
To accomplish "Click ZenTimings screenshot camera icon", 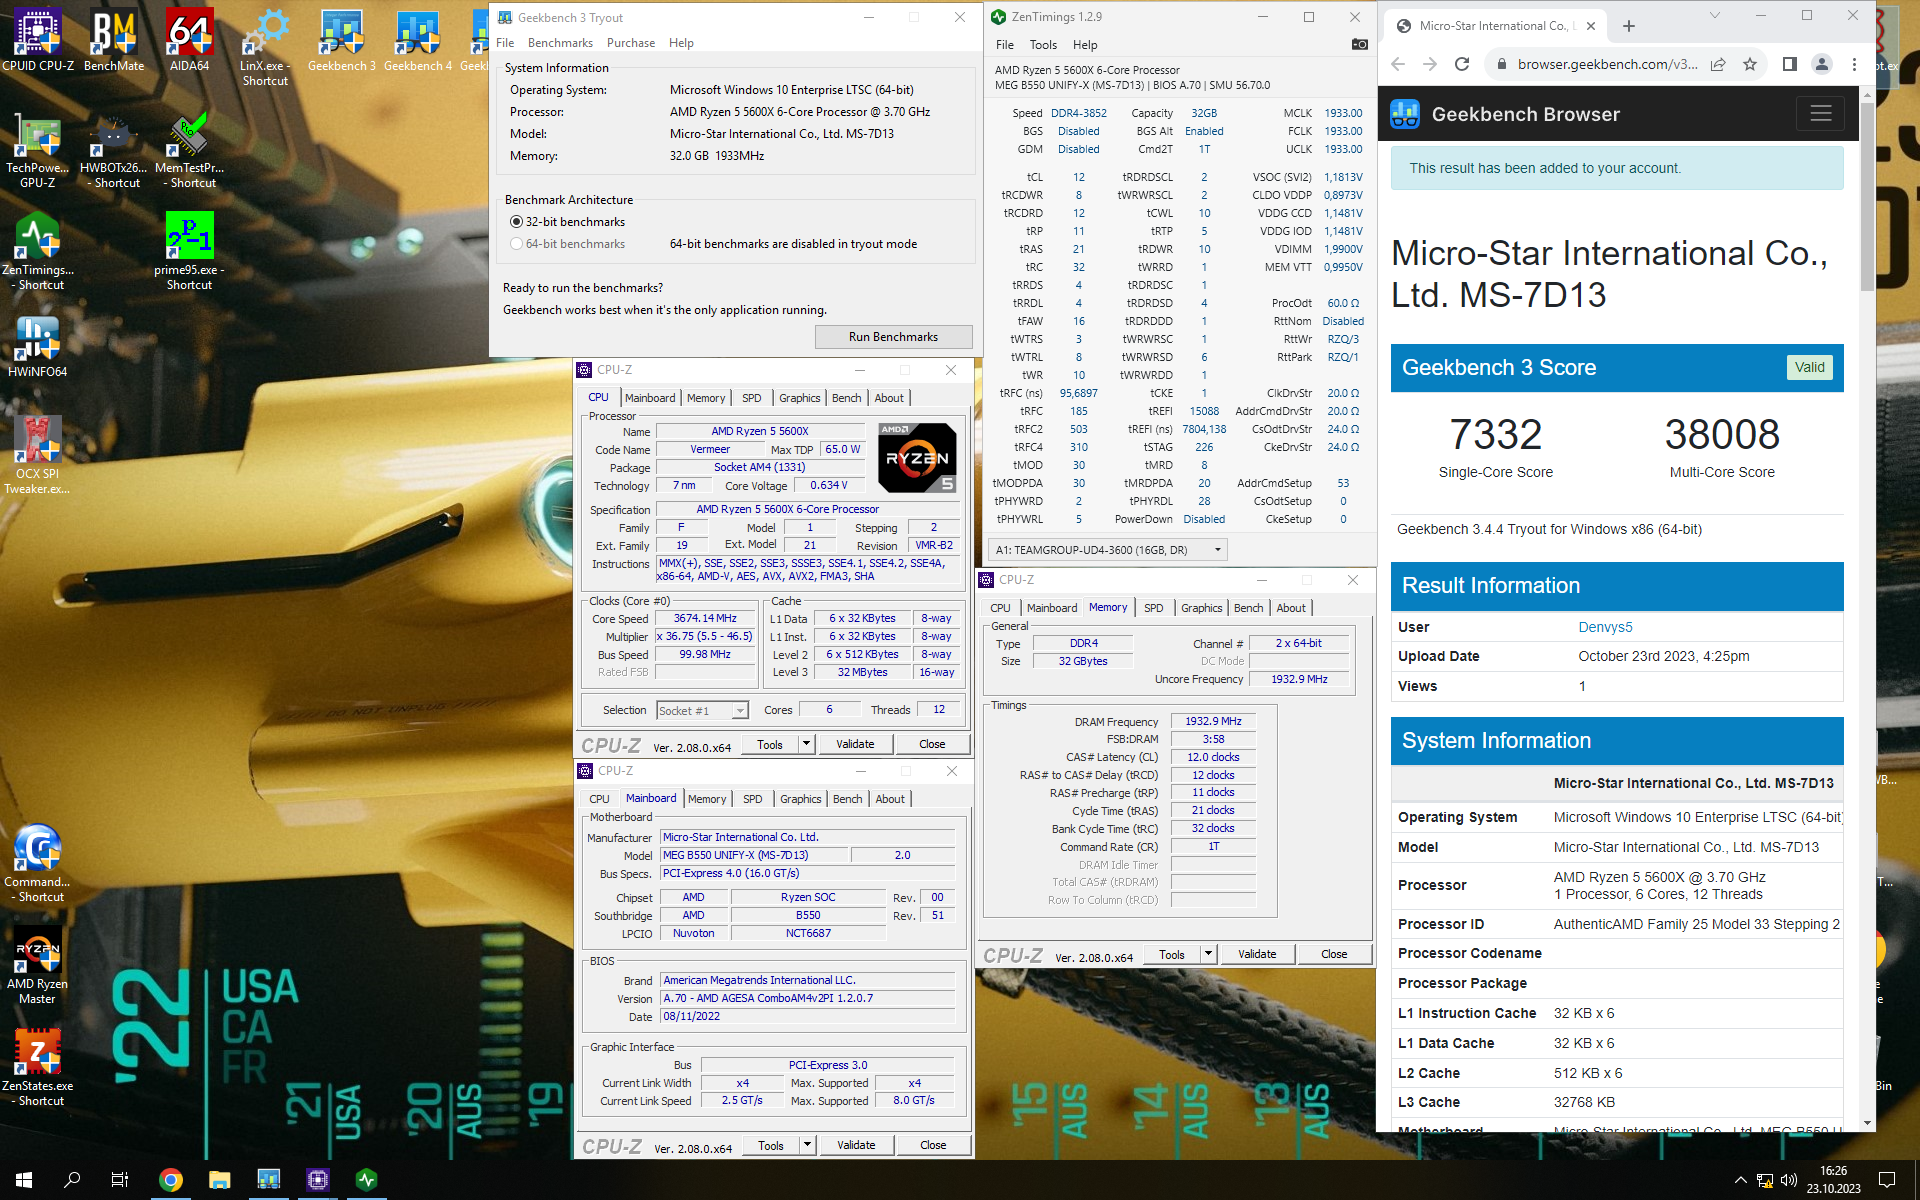I will pyautogui.click(x=1359, y=44).
